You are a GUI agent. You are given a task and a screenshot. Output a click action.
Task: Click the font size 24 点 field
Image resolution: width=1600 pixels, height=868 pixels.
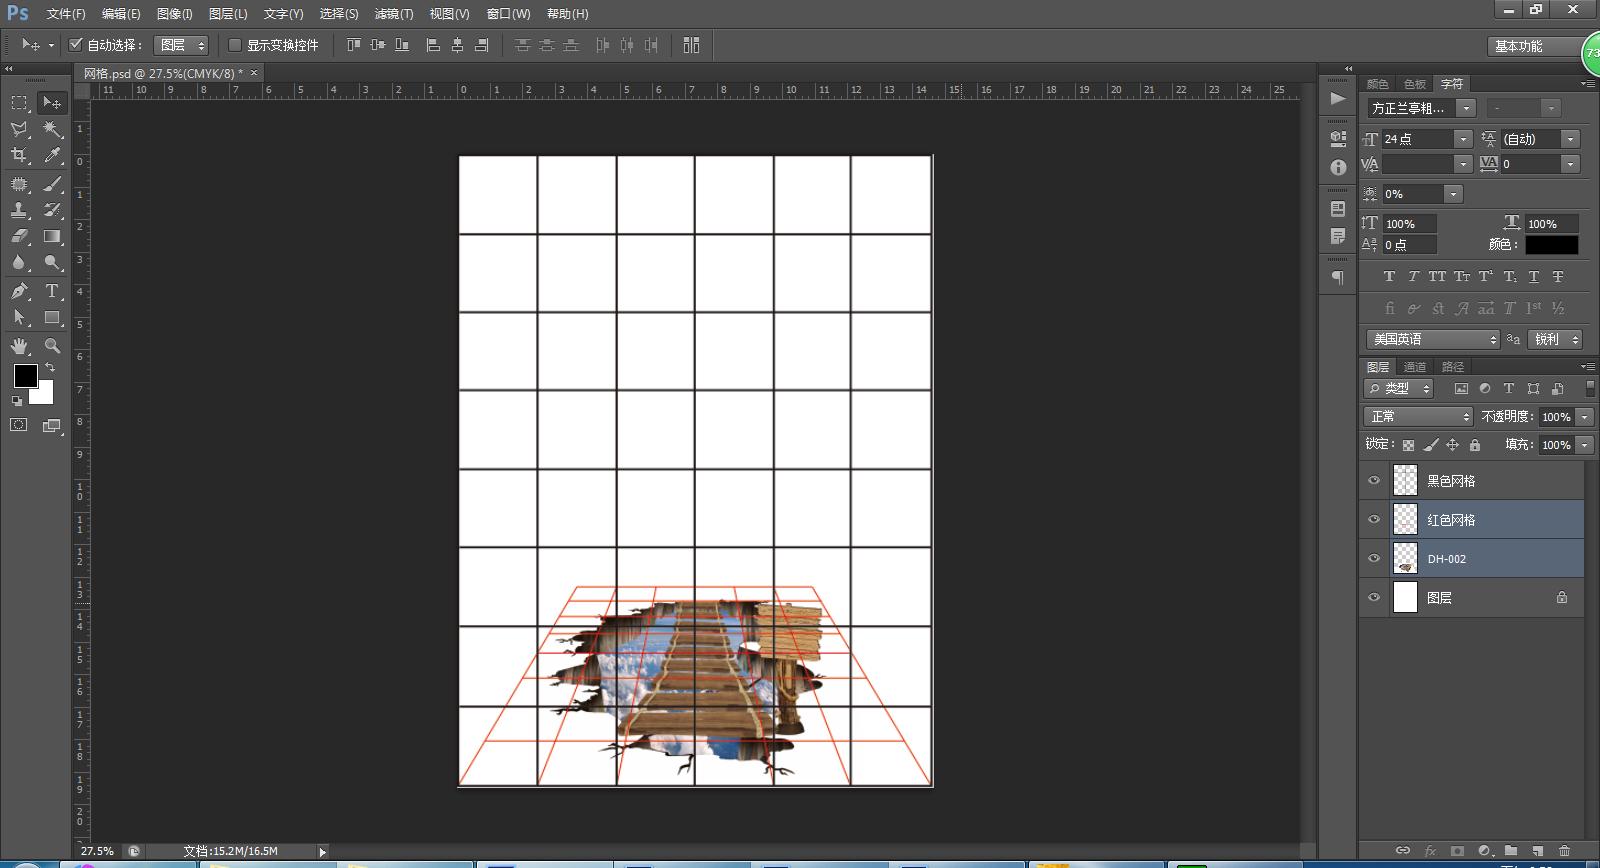pyautogui.click(x=1415, y=139)
